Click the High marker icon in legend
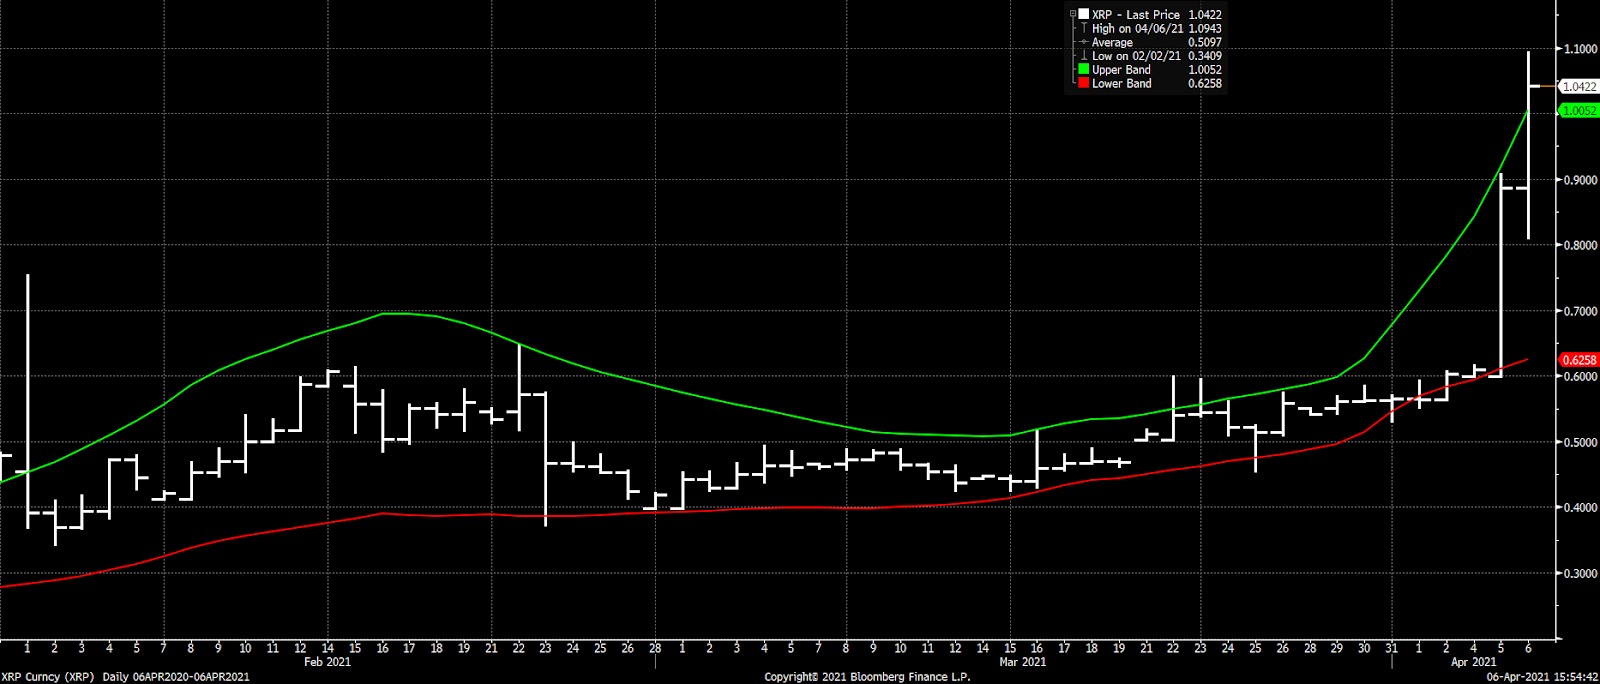 point(1084,29)
